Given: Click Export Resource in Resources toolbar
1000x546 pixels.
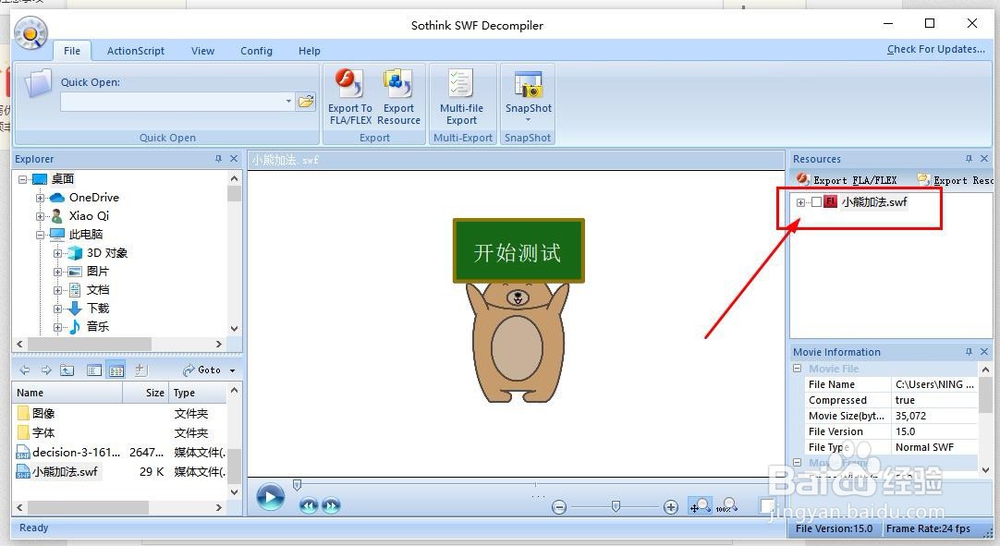Looking at the screenshot, I should [x=955, y=180].
